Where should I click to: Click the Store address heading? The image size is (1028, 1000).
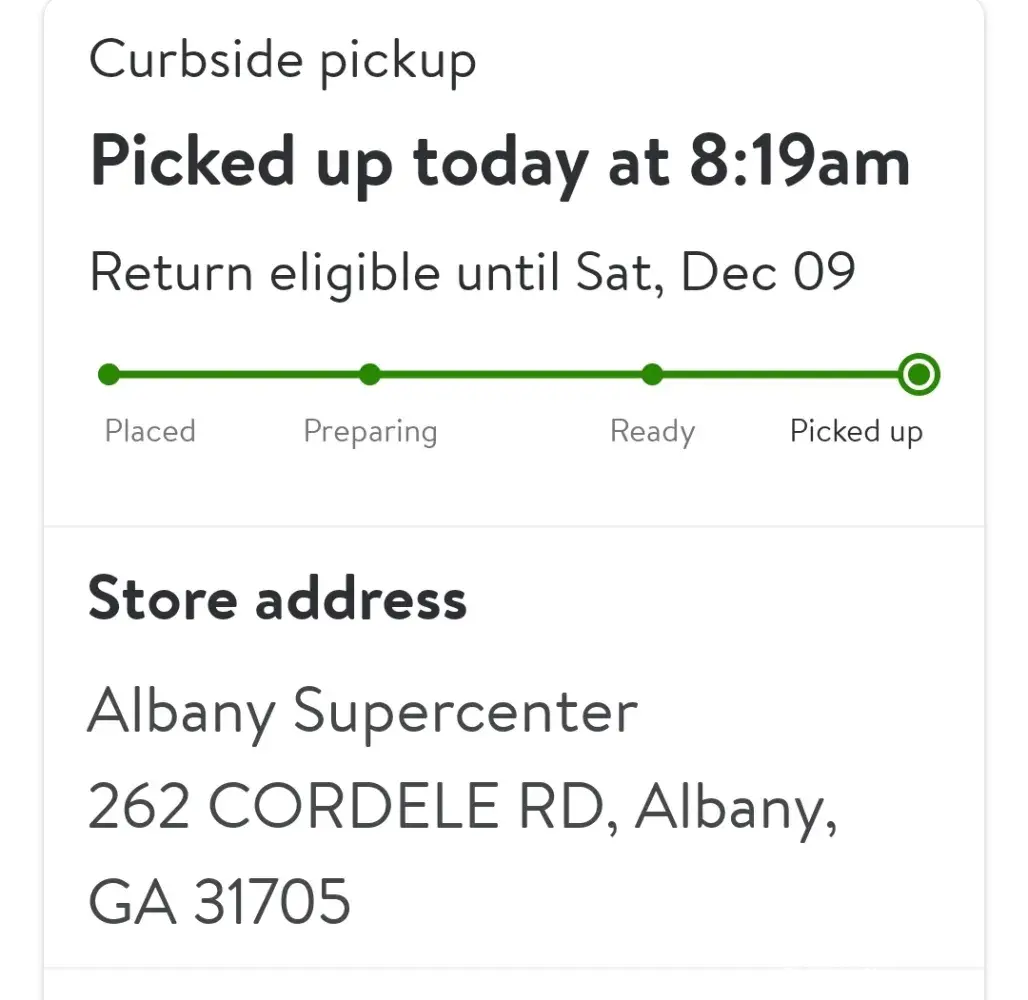(x=277, y=599)
